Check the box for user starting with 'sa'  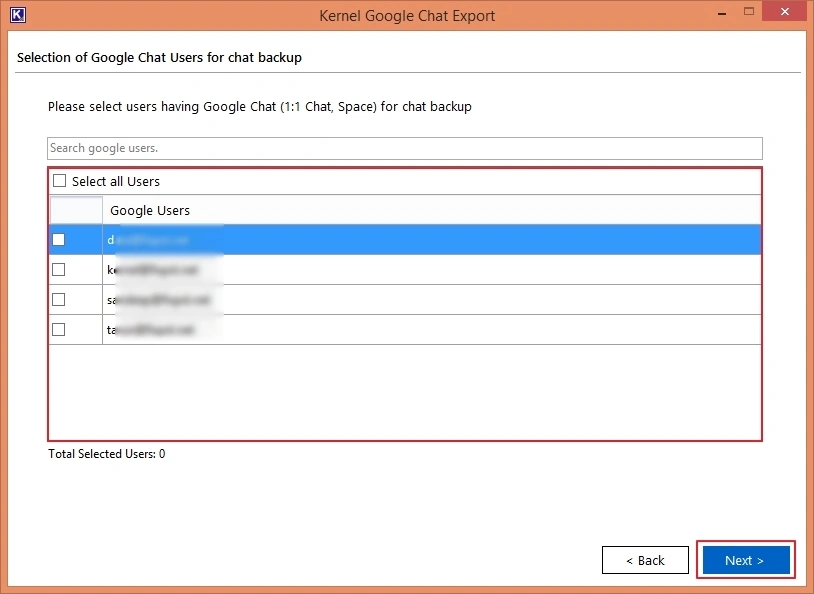[59, 300]
